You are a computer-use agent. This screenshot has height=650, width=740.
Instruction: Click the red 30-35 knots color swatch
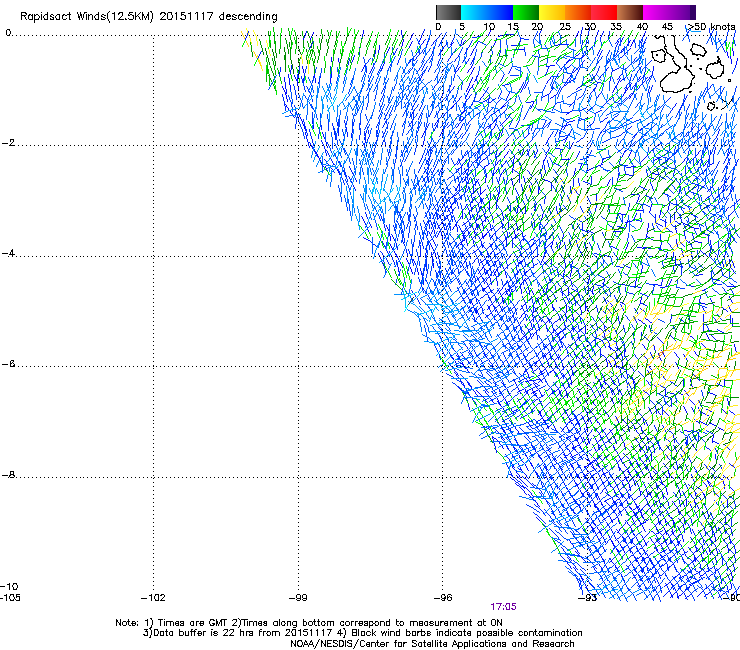[x=604, y=12]
